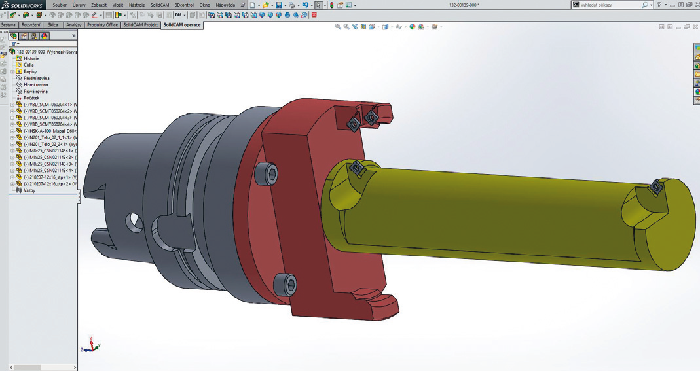
Task: Click the Open file folder icon
Action: [x=266, y=5]
